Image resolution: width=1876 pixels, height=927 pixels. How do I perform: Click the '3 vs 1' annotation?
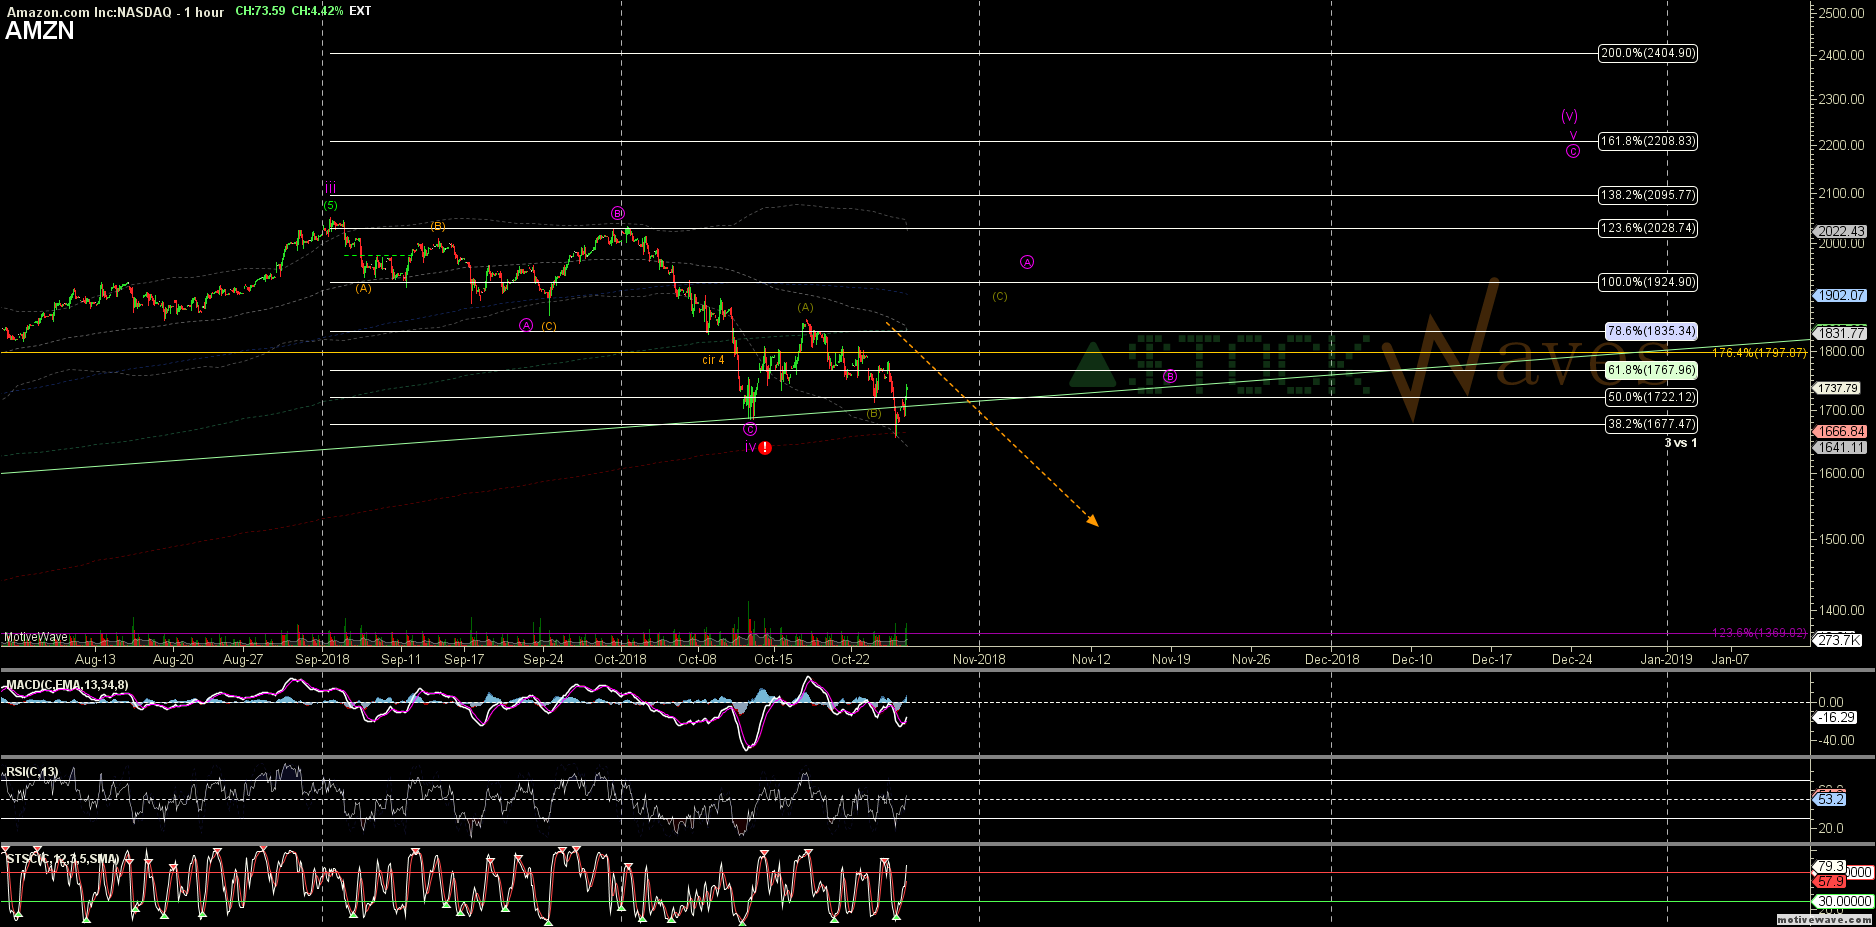point(1680,443)
